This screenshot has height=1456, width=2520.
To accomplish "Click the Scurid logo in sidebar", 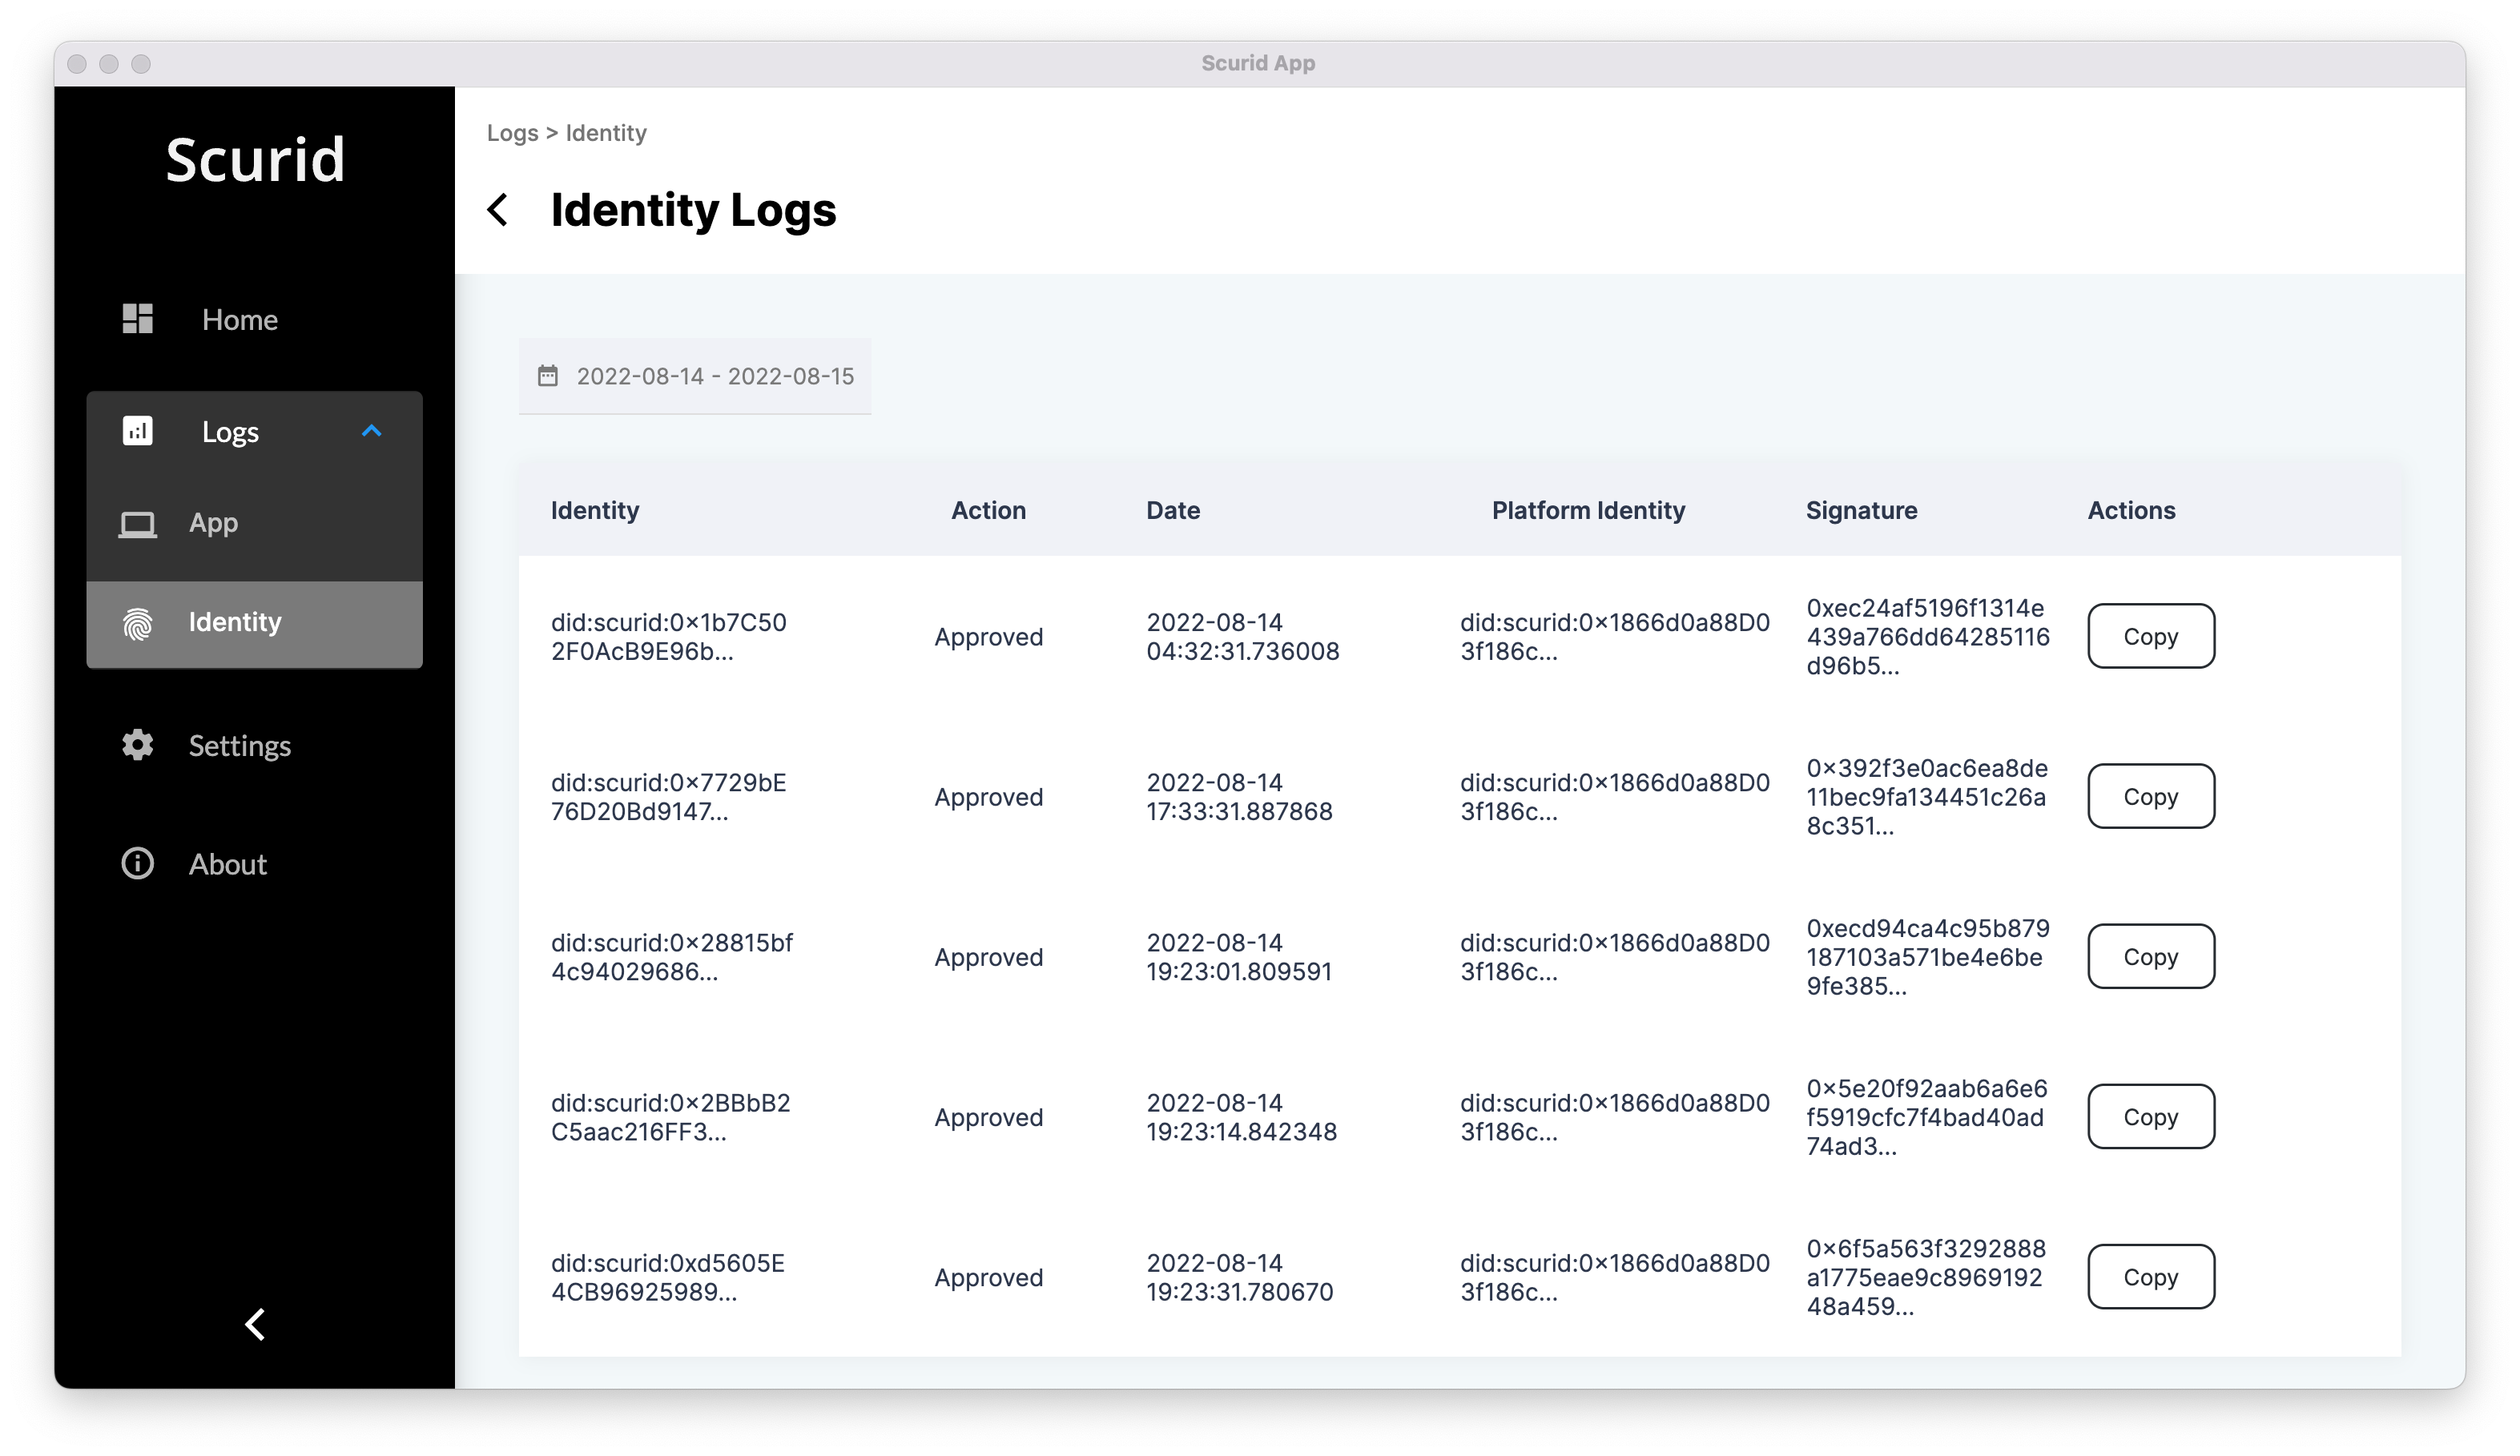I will [255, 159].
